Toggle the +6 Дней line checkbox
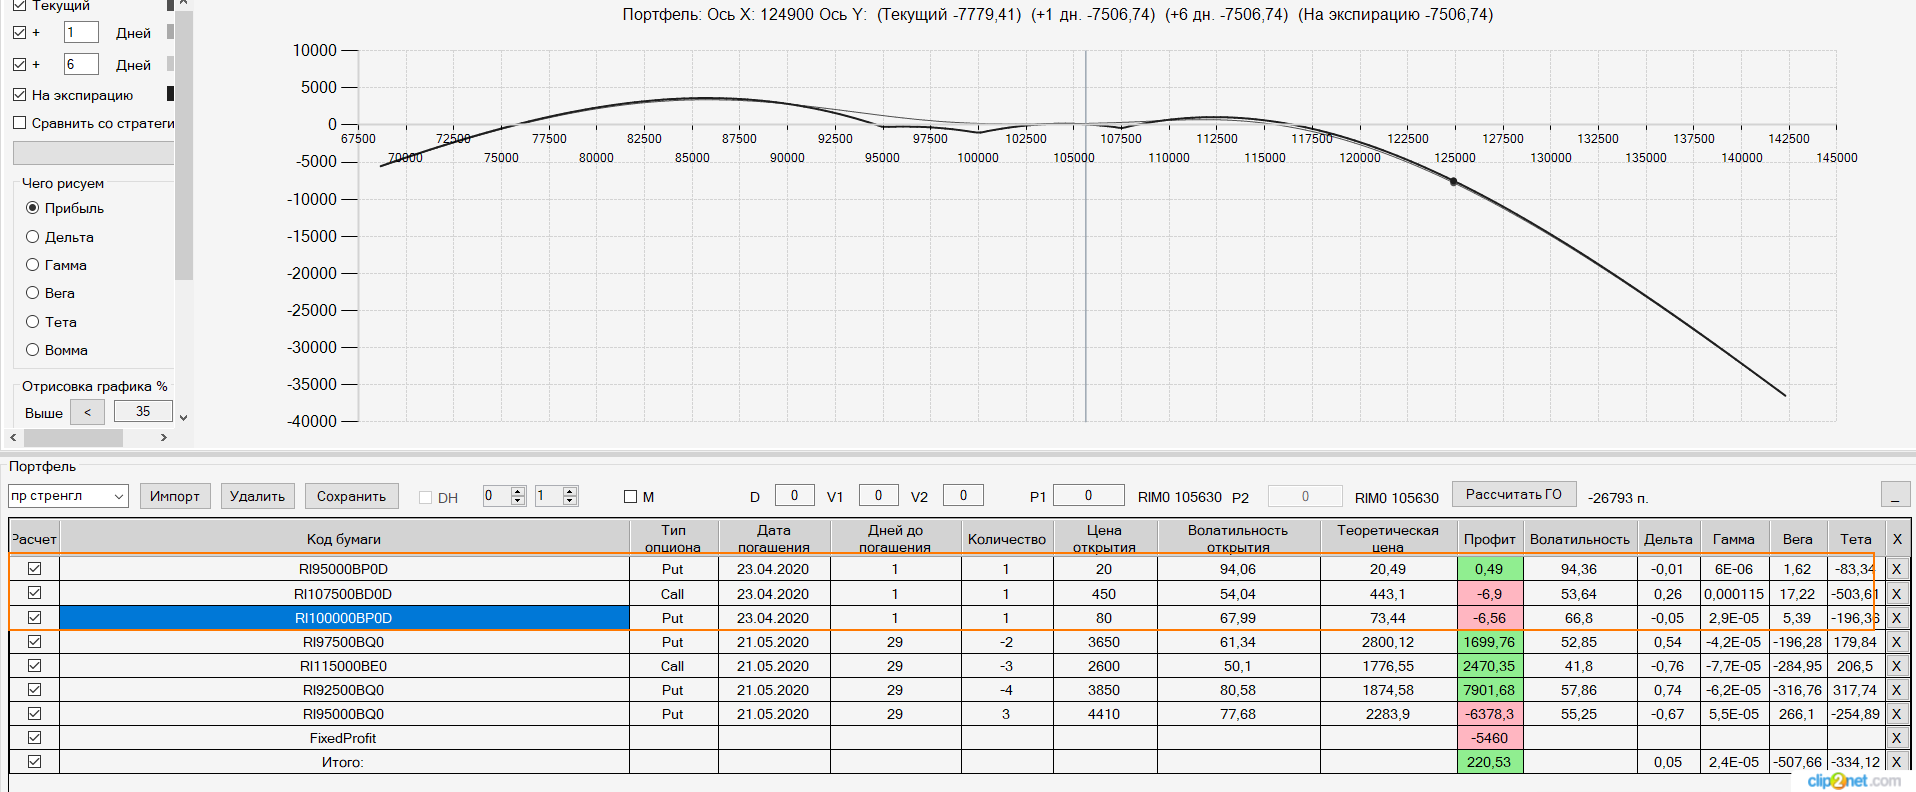The image size is (1916, 792). click(19, 65)
